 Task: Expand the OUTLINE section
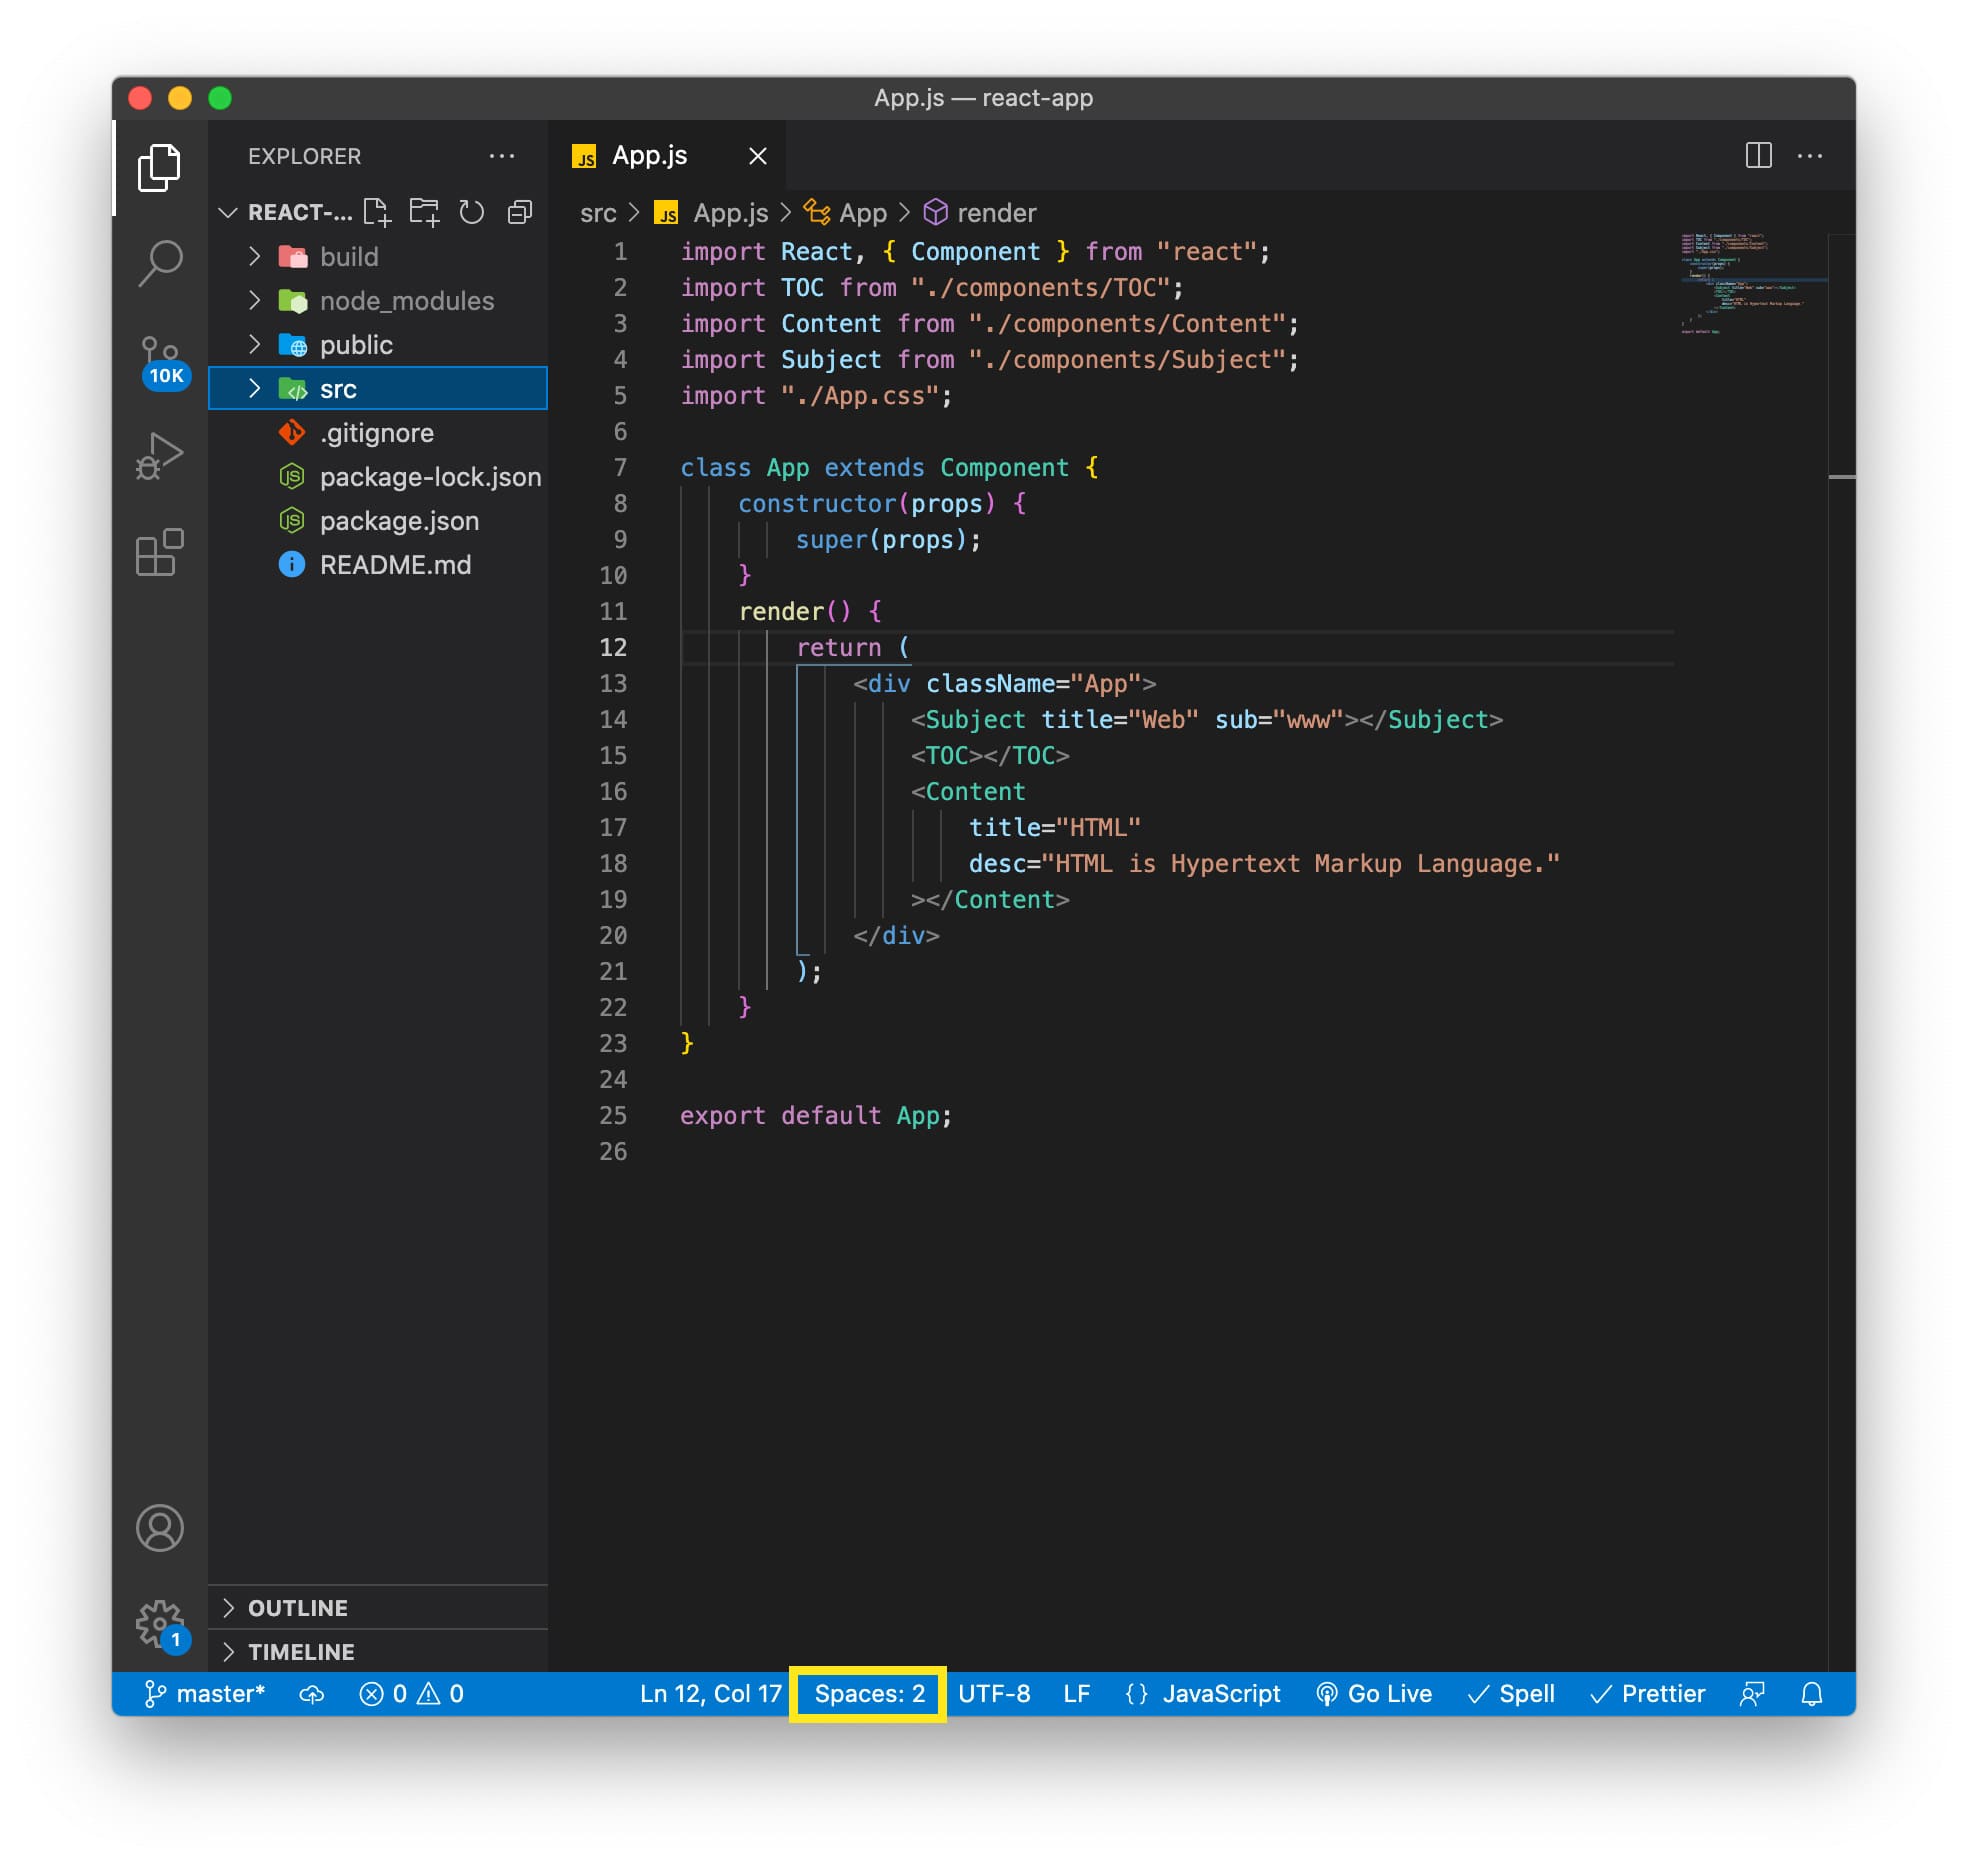click(x=297, y=1608)
